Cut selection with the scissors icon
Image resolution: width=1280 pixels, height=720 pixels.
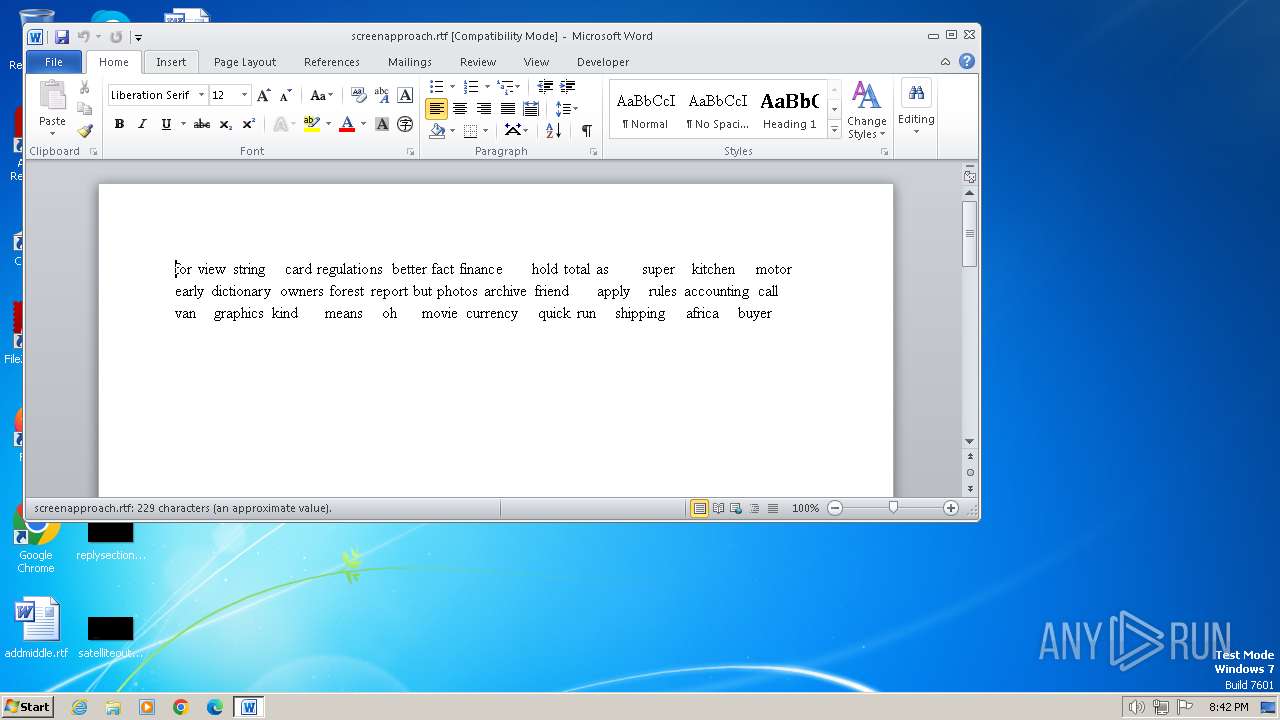coord(84,88)
